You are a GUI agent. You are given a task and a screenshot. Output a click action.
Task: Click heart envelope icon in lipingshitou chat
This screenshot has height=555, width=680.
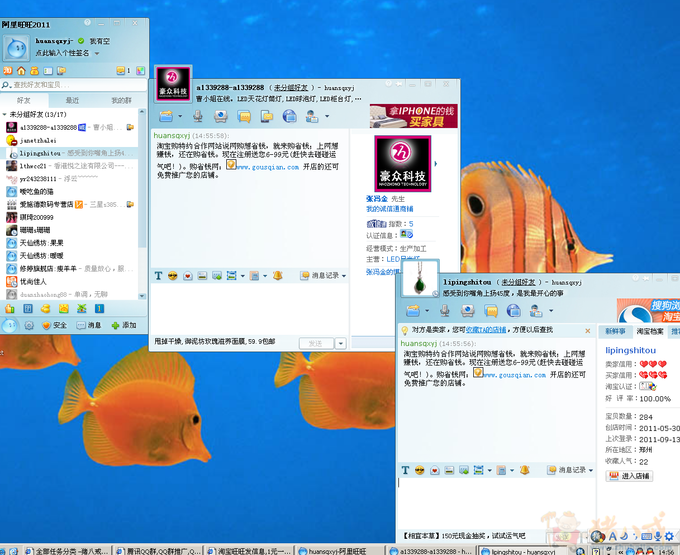(434, 470)
